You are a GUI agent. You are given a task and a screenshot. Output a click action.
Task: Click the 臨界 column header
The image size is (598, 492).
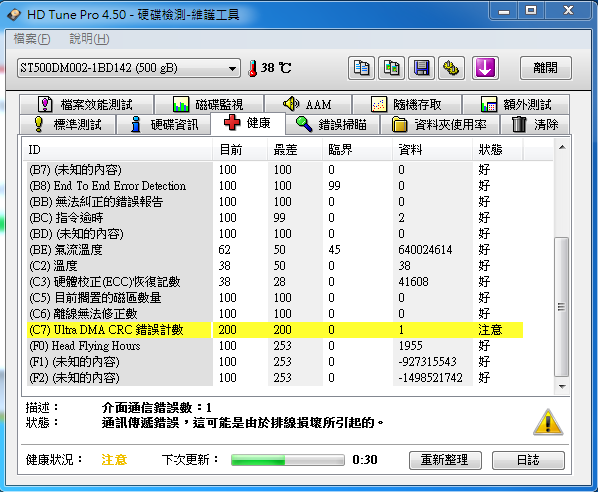point(357,150)
